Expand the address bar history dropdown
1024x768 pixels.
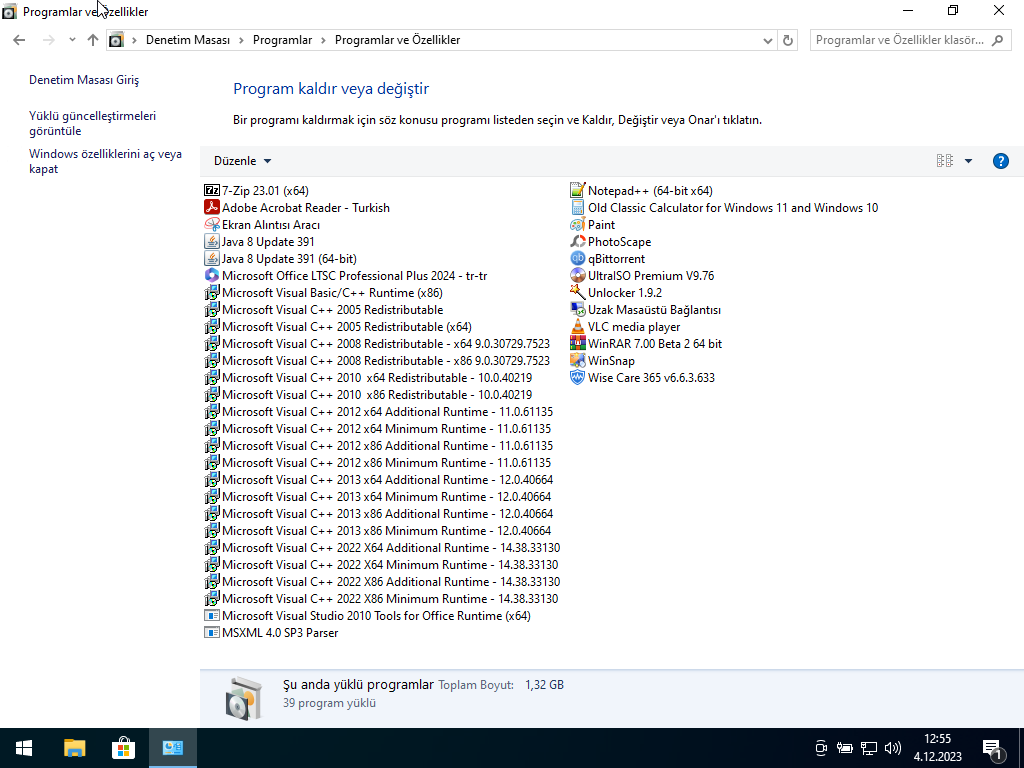coord(767,40)
